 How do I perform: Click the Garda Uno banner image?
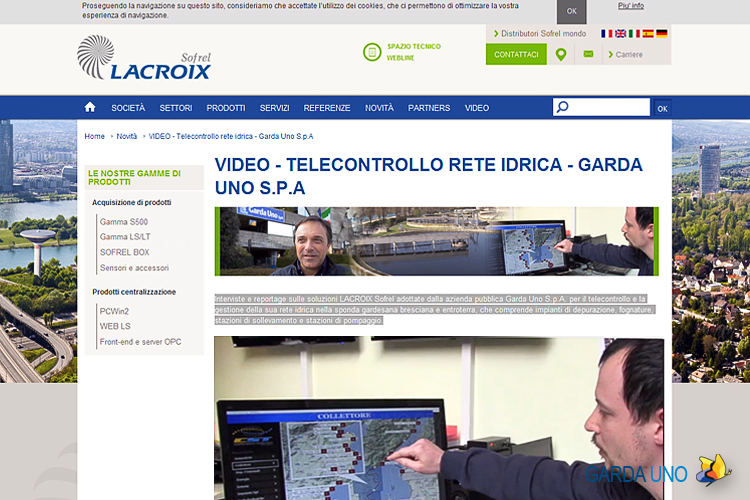pyautogui.click(x=437, y=241)
